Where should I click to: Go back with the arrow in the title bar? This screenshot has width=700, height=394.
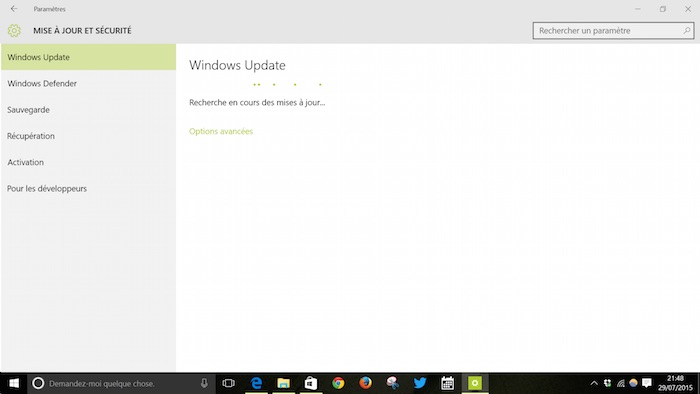pos(14,8)
